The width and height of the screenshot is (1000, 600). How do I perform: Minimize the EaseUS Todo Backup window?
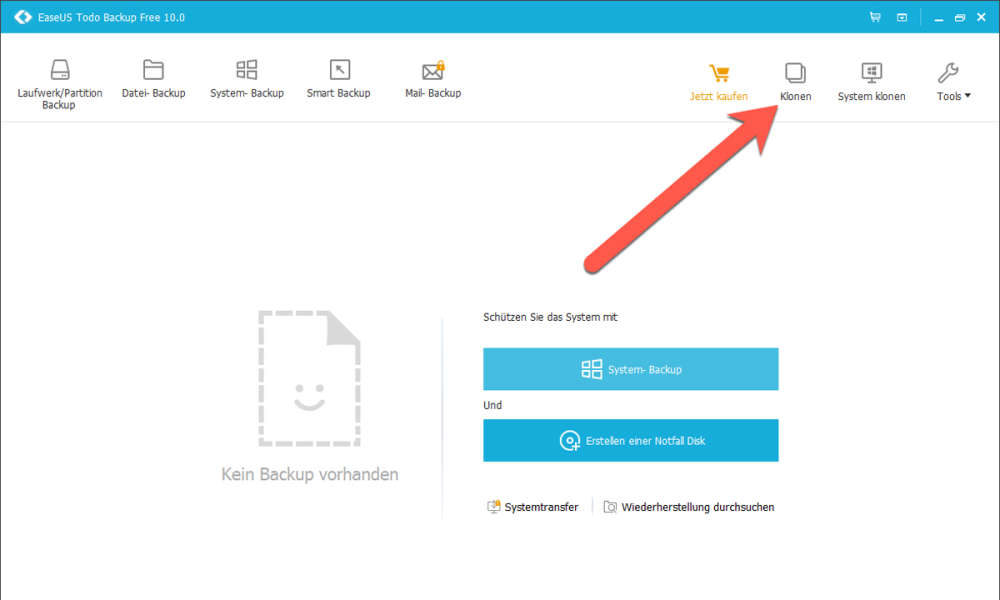pyautogui.click(x=939, y=18)
